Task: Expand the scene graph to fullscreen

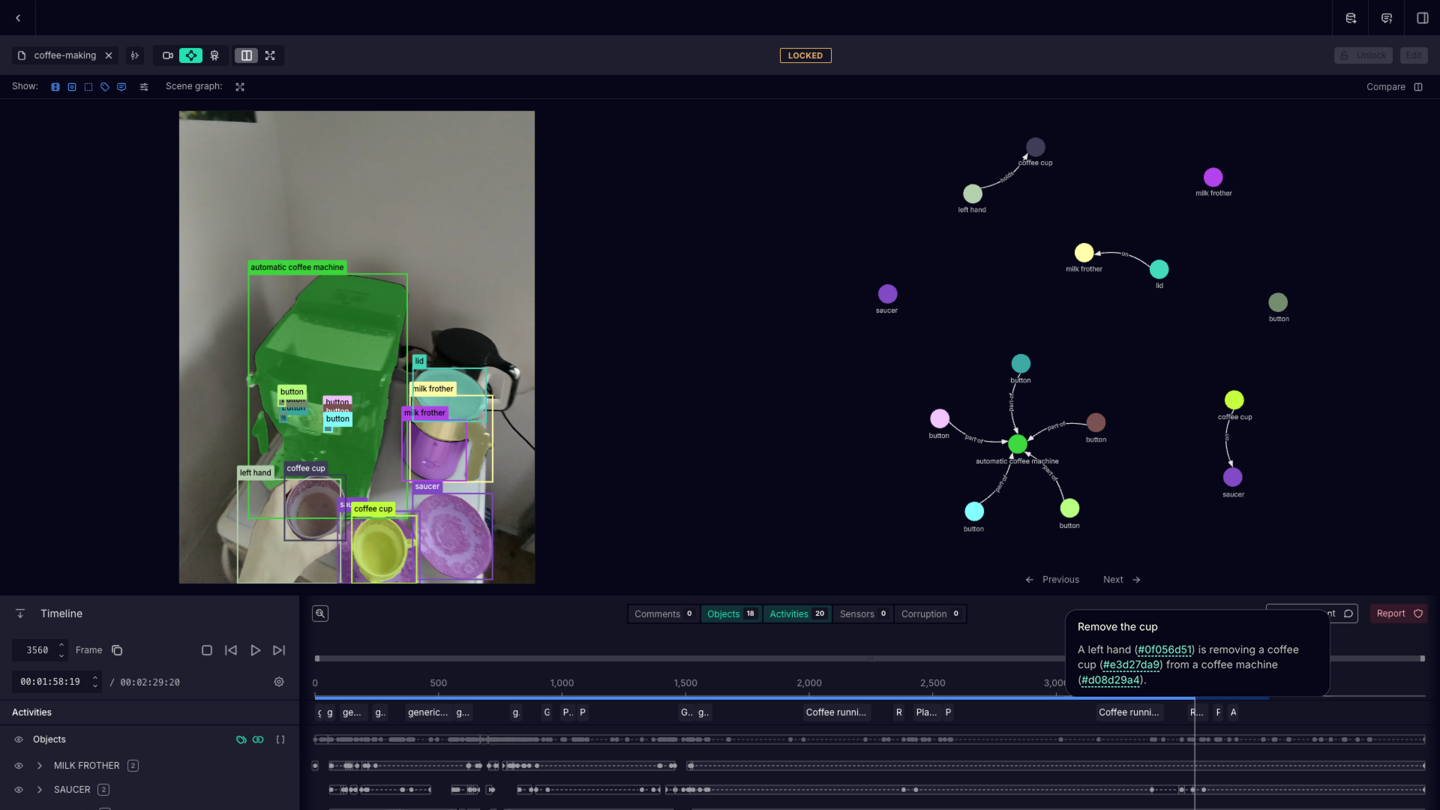Action: [x=240, y=87]
